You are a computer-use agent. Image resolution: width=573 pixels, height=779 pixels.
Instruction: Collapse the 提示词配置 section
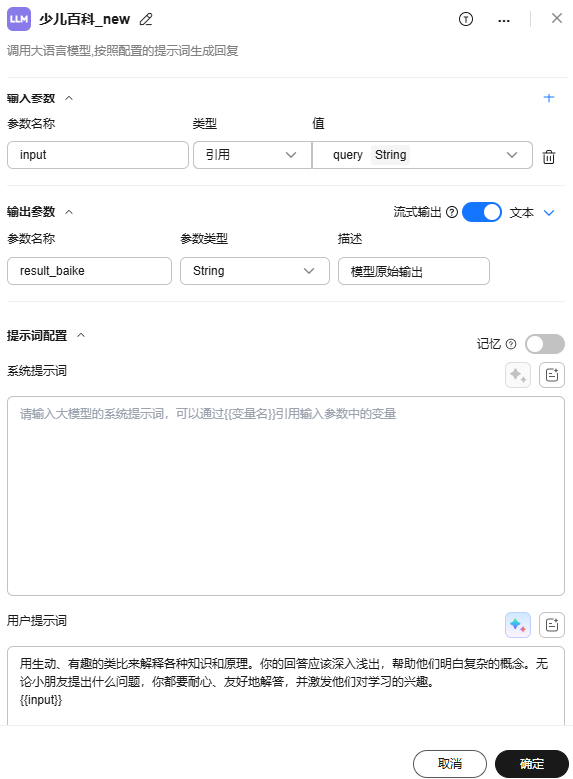point(81,335)
